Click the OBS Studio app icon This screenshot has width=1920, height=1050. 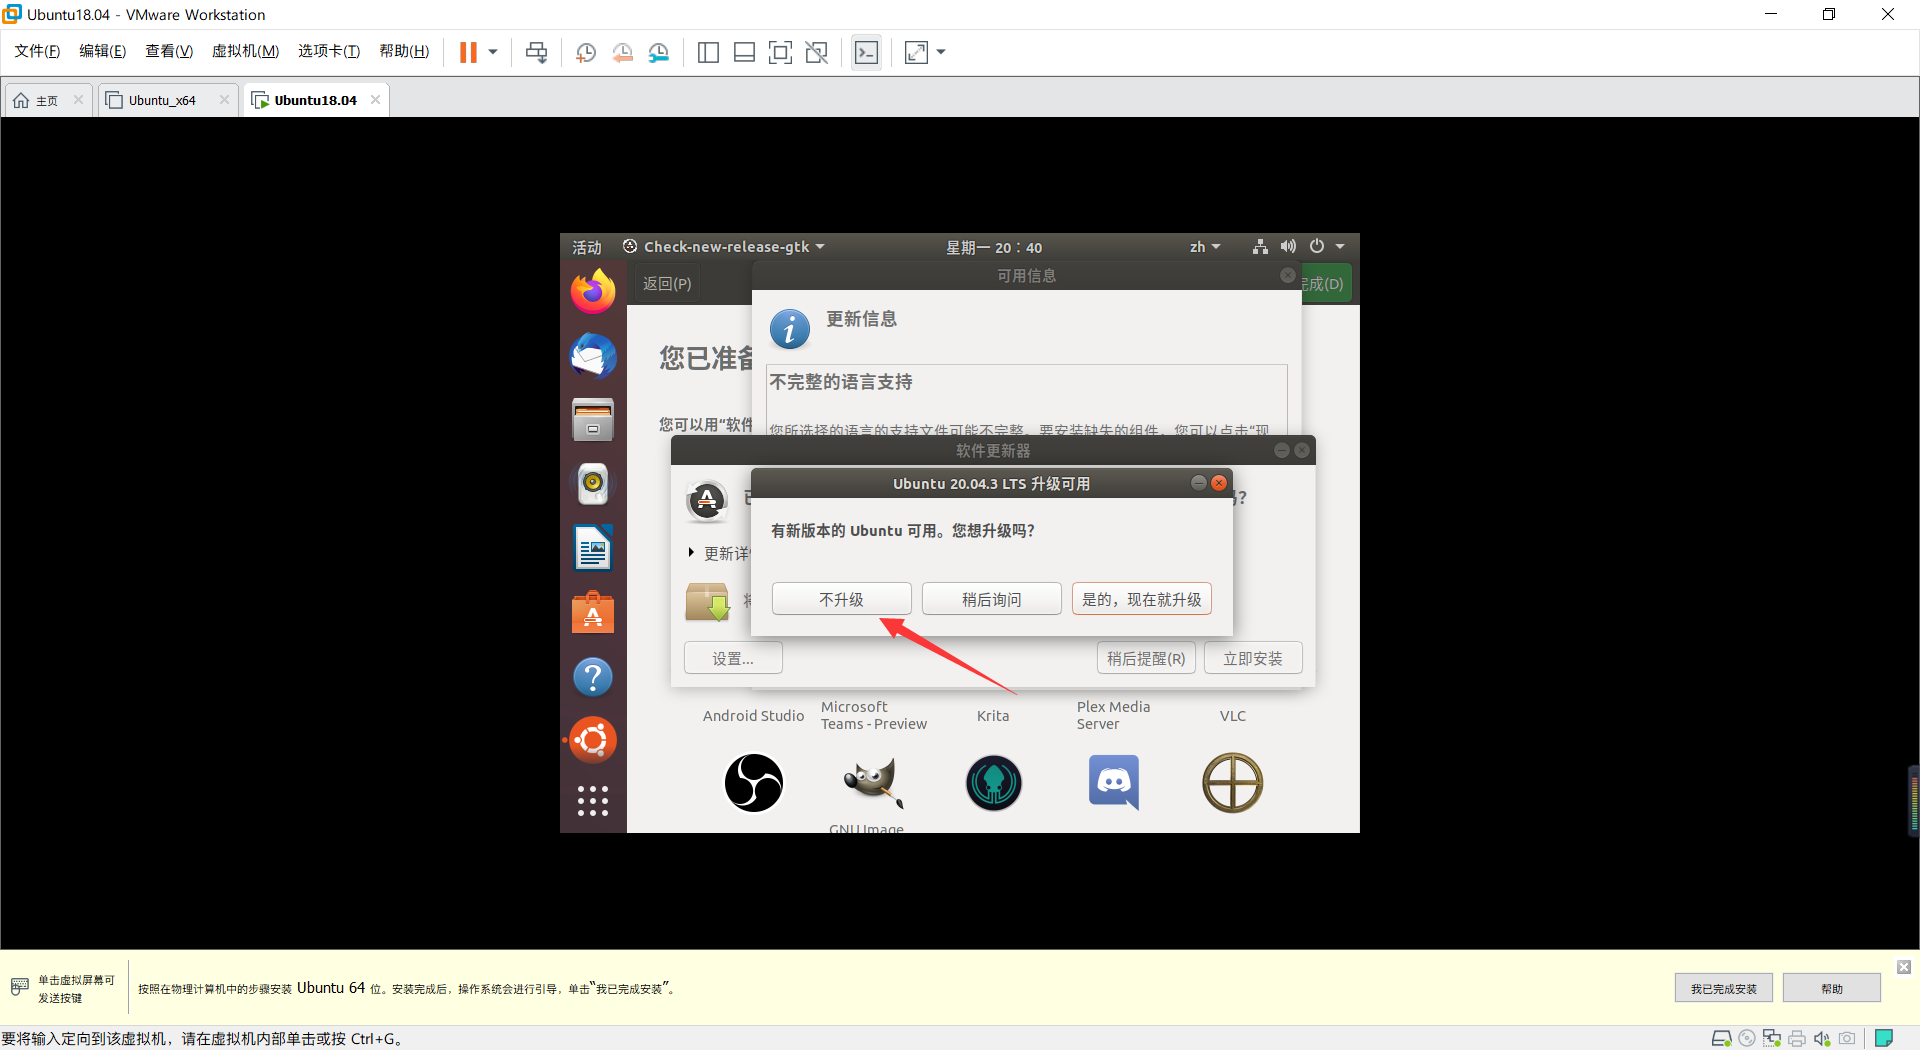click(753, 782)
